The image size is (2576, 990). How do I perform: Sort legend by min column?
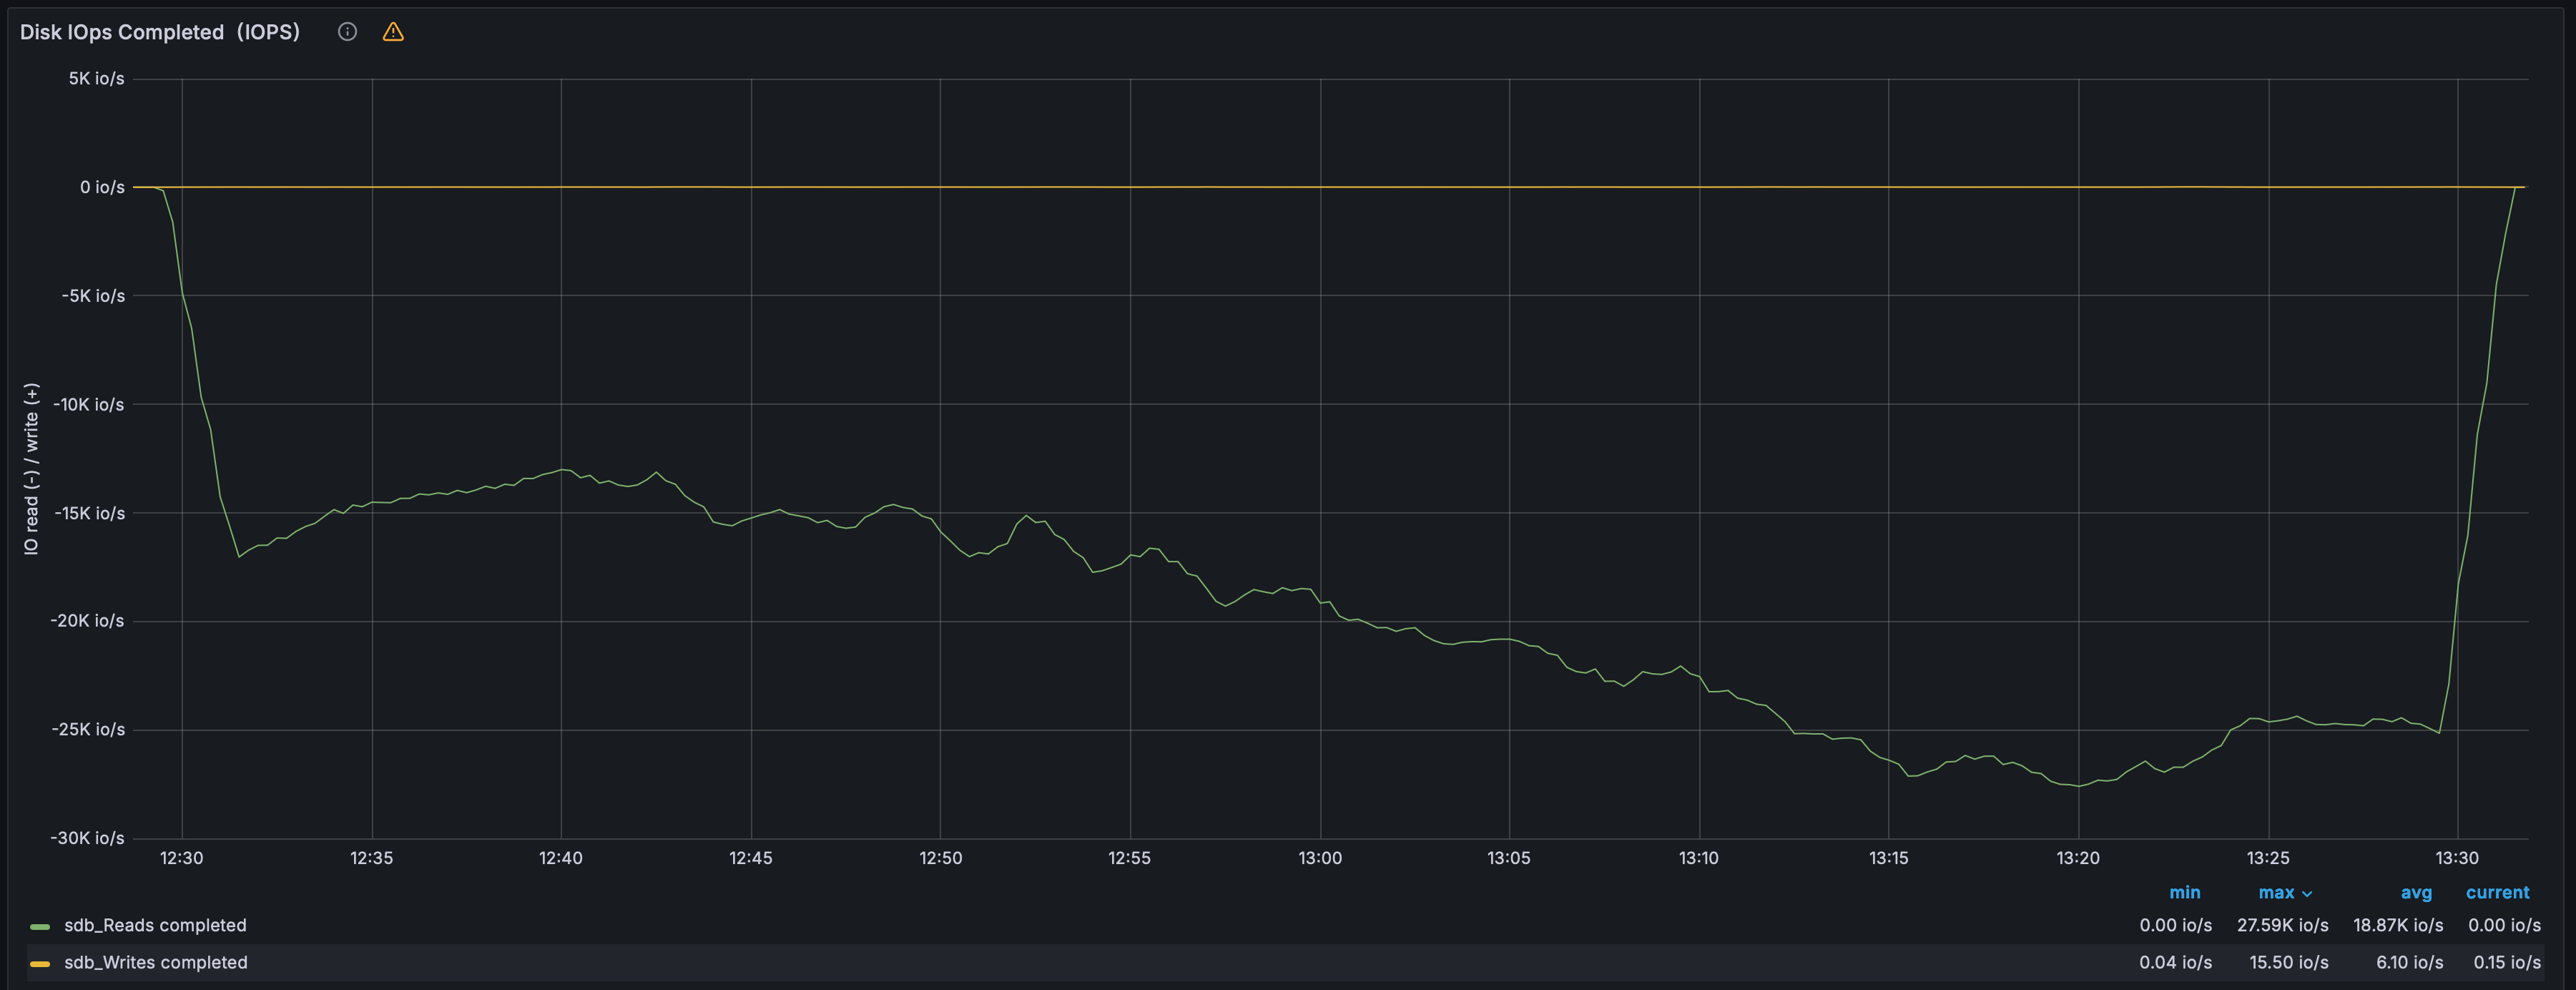2184,892
